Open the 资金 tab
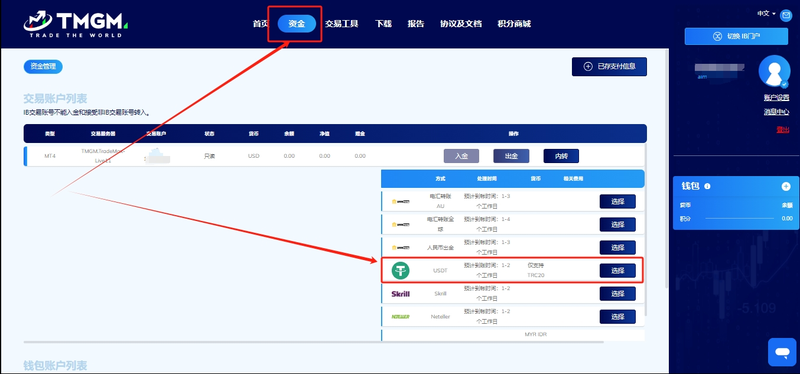Screen dimensions: 800x374 296,23
